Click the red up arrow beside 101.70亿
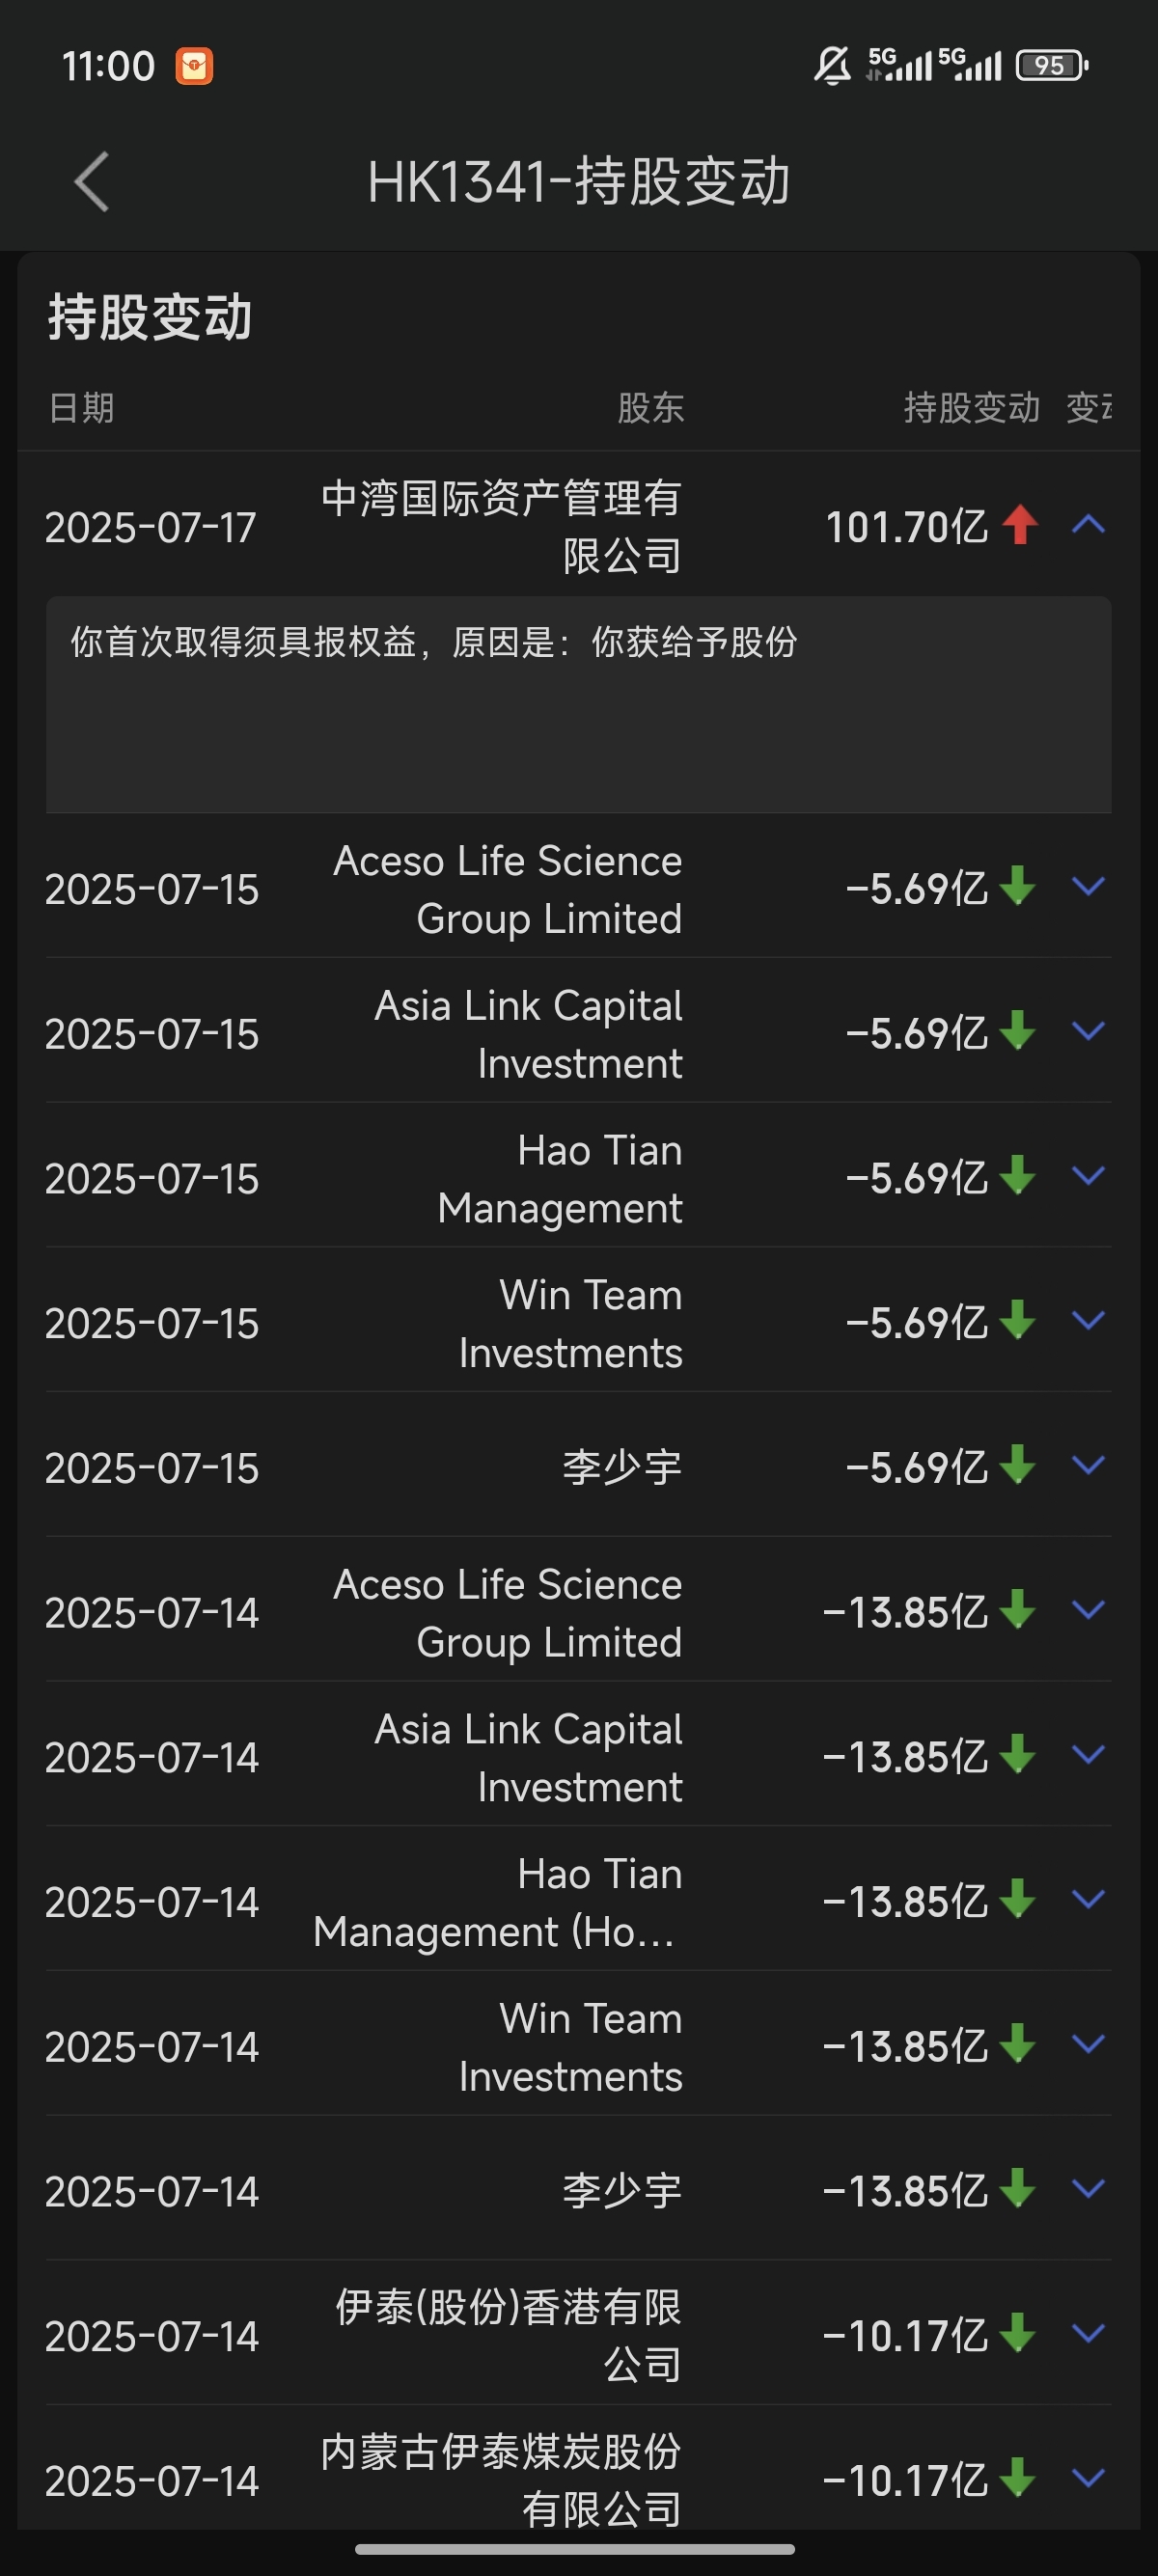The width and height of the screenshot is (1158, 2576). click(x=1020, y=524)
